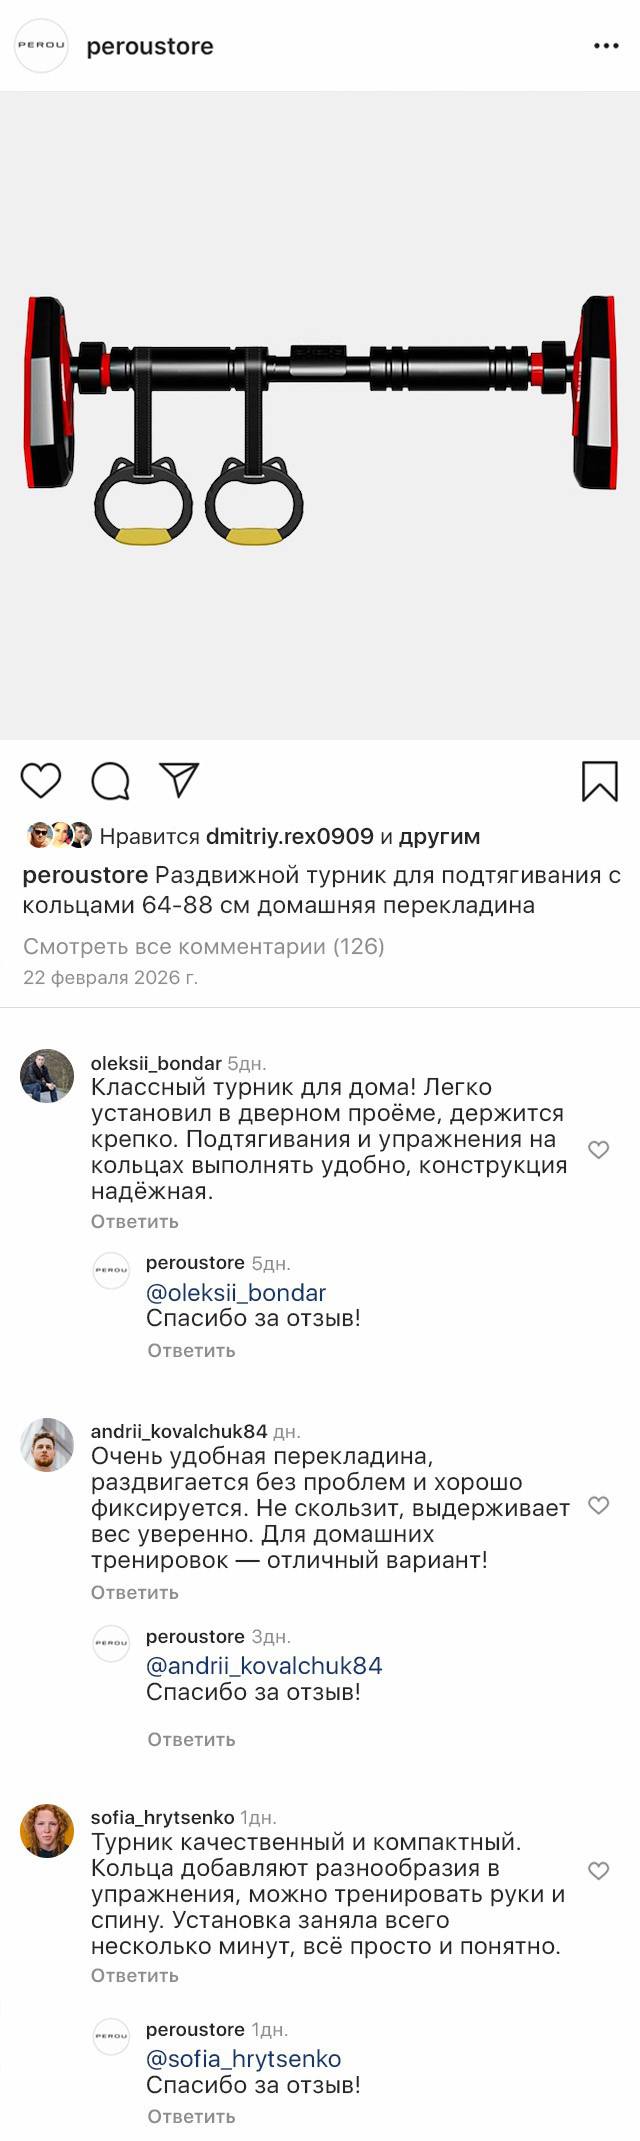Like oleksii_bondar's comment
The image size is (640, 2141).
[x=598, y=1150]
